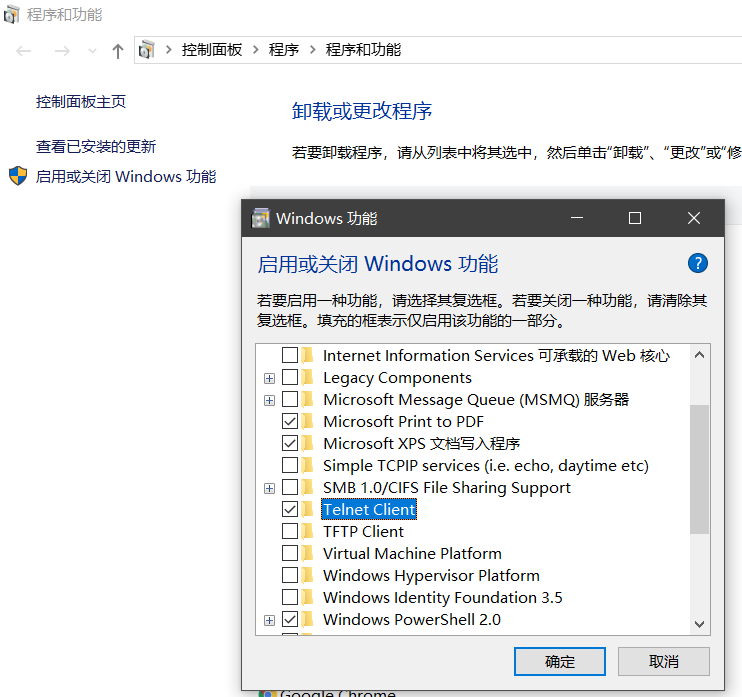Click the 确定 button
Image resolution: width=742 pixels, height=697 pixels.
click(559, 661)
